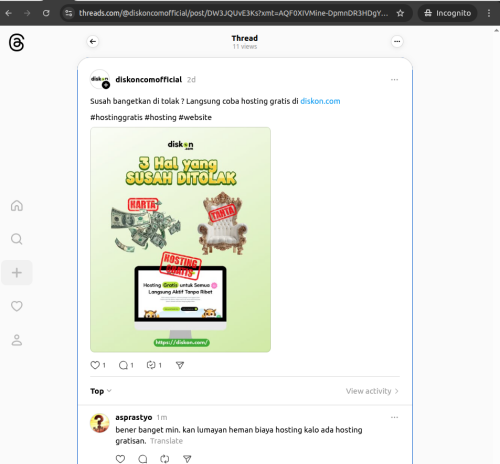Image resolution: width=500 pixels, height=464 pixels.
Task: Bookmark this page with star icon
Action: (400, 13)
